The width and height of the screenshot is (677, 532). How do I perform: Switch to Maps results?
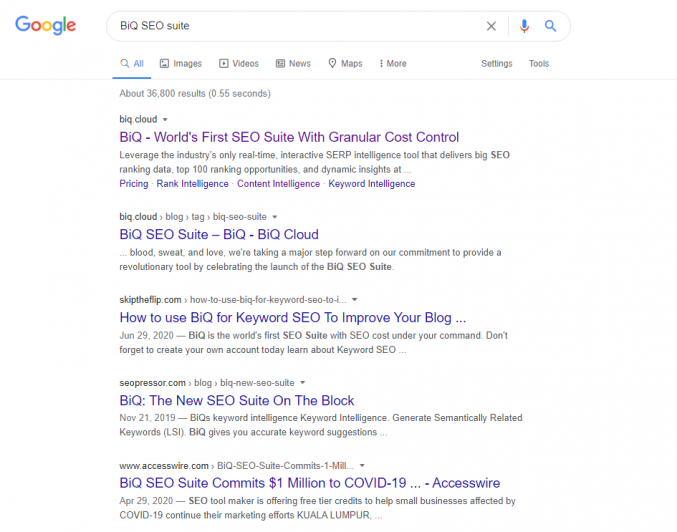345,63
